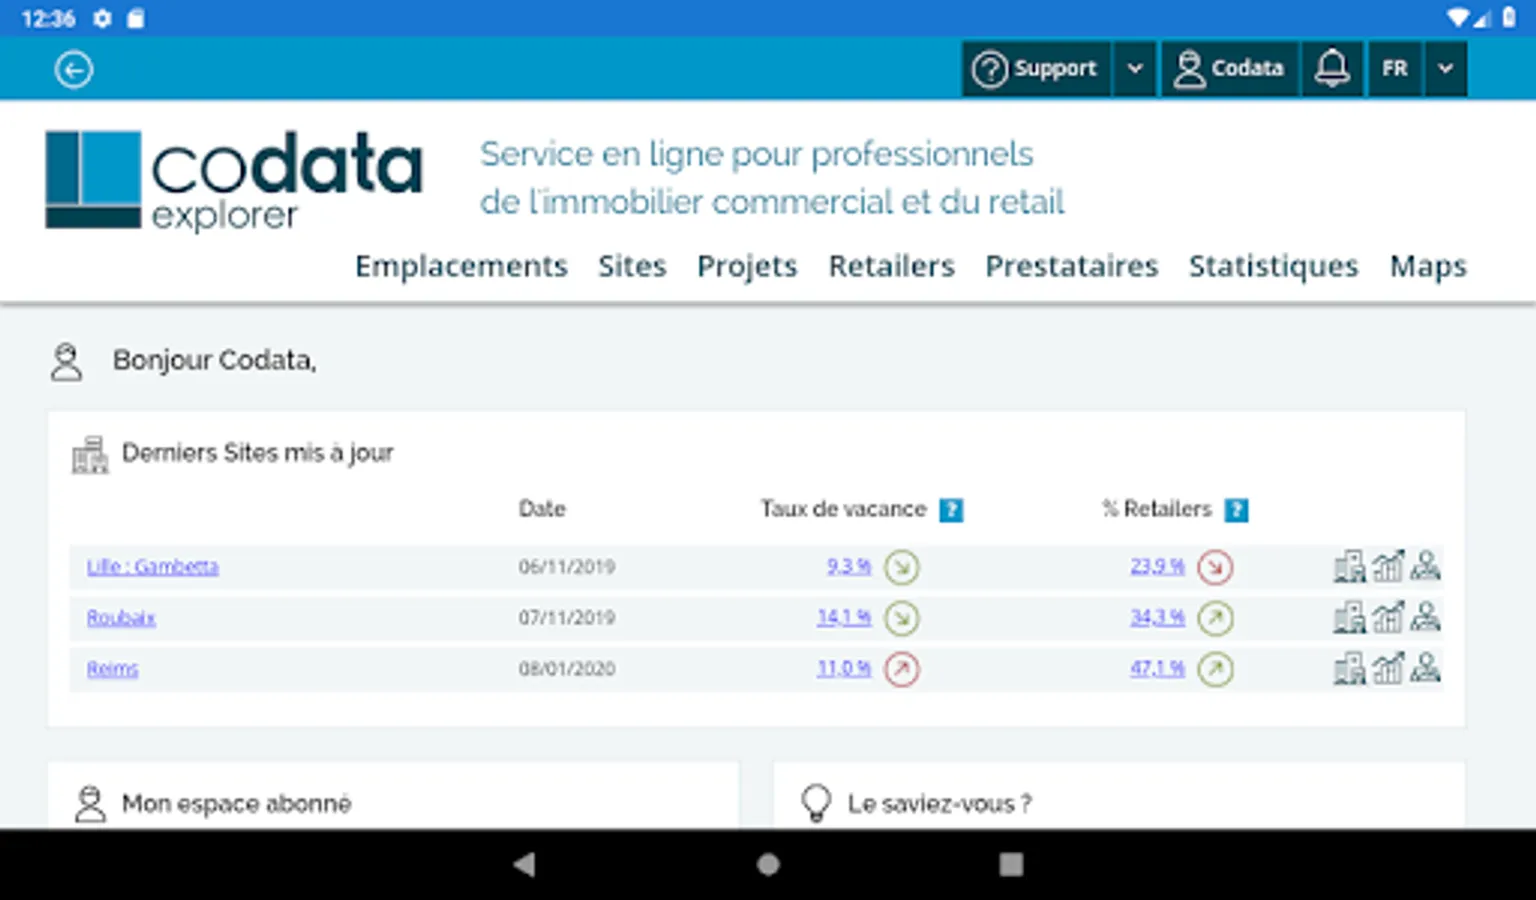The image size is (1536, 900).
Task: Open the building icon in Reims row
Action: coord(1349,668)
